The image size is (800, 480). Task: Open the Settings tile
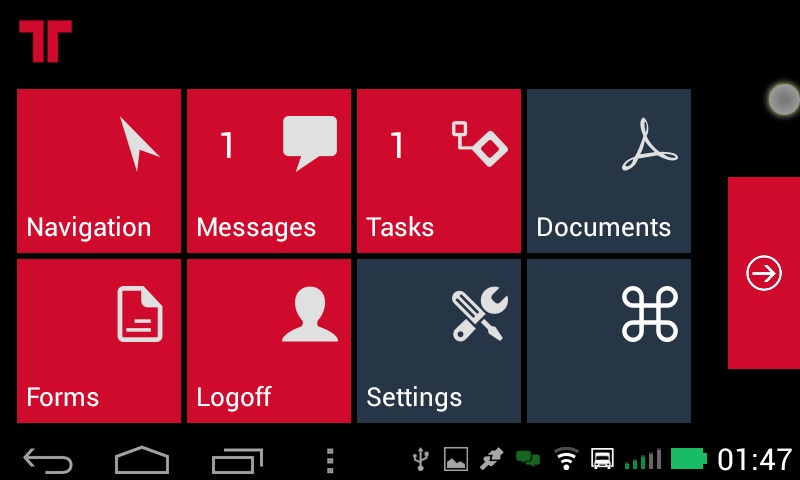click(439, 341)
